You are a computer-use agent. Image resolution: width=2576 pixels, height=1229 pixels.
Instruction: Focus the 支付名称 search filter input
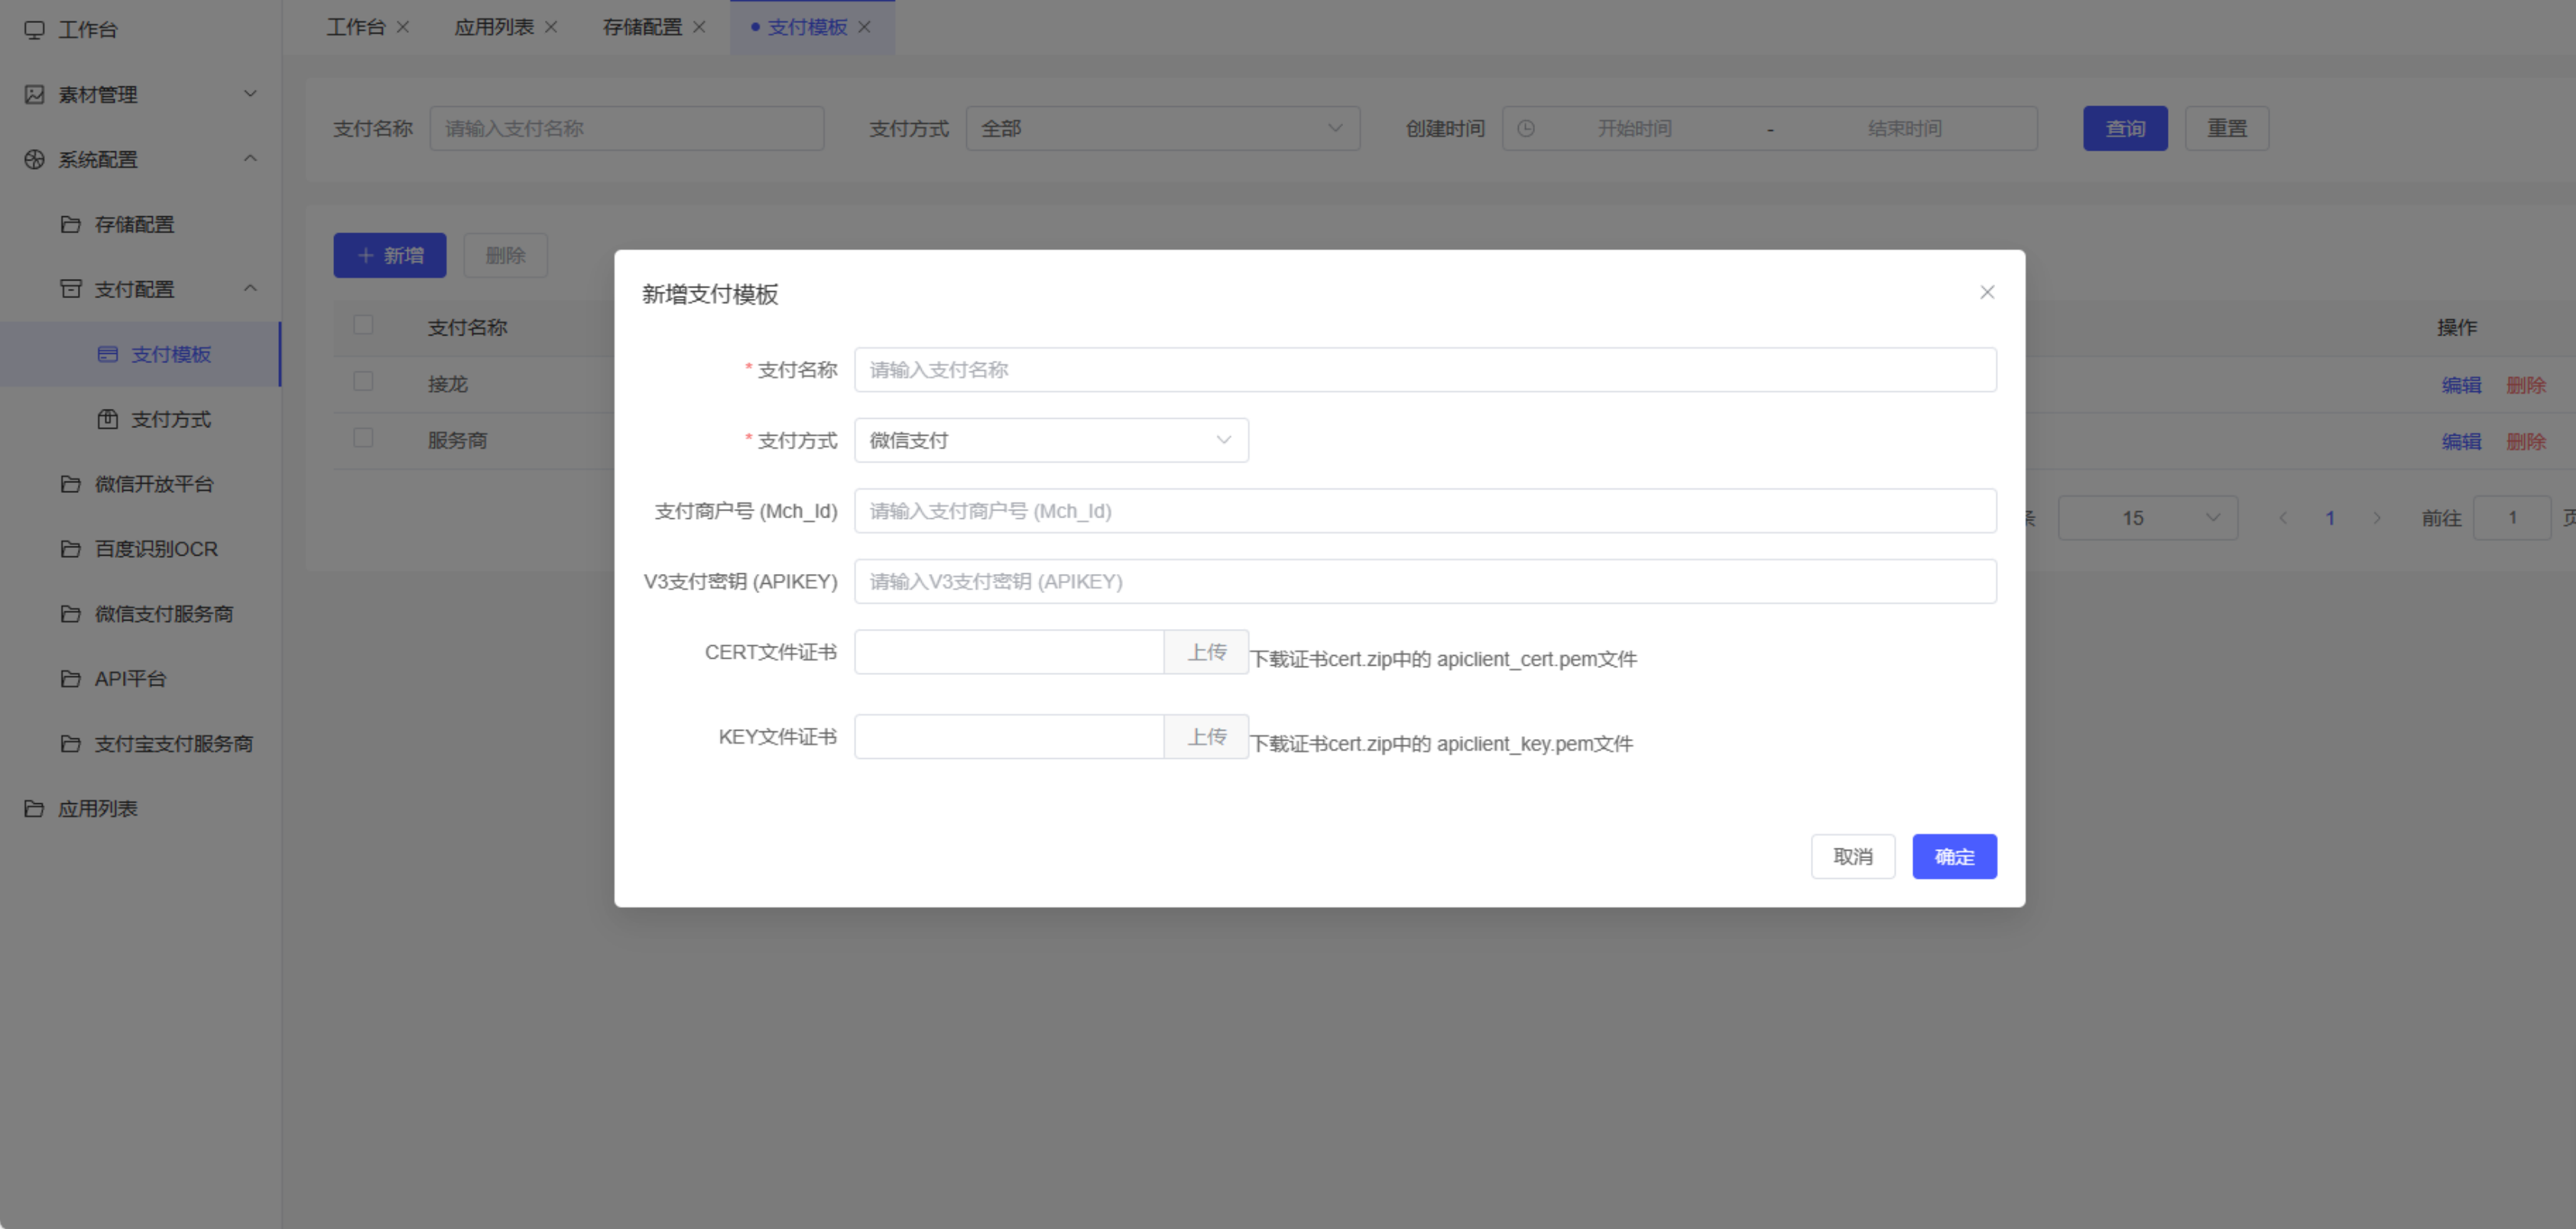coord(627,128)
